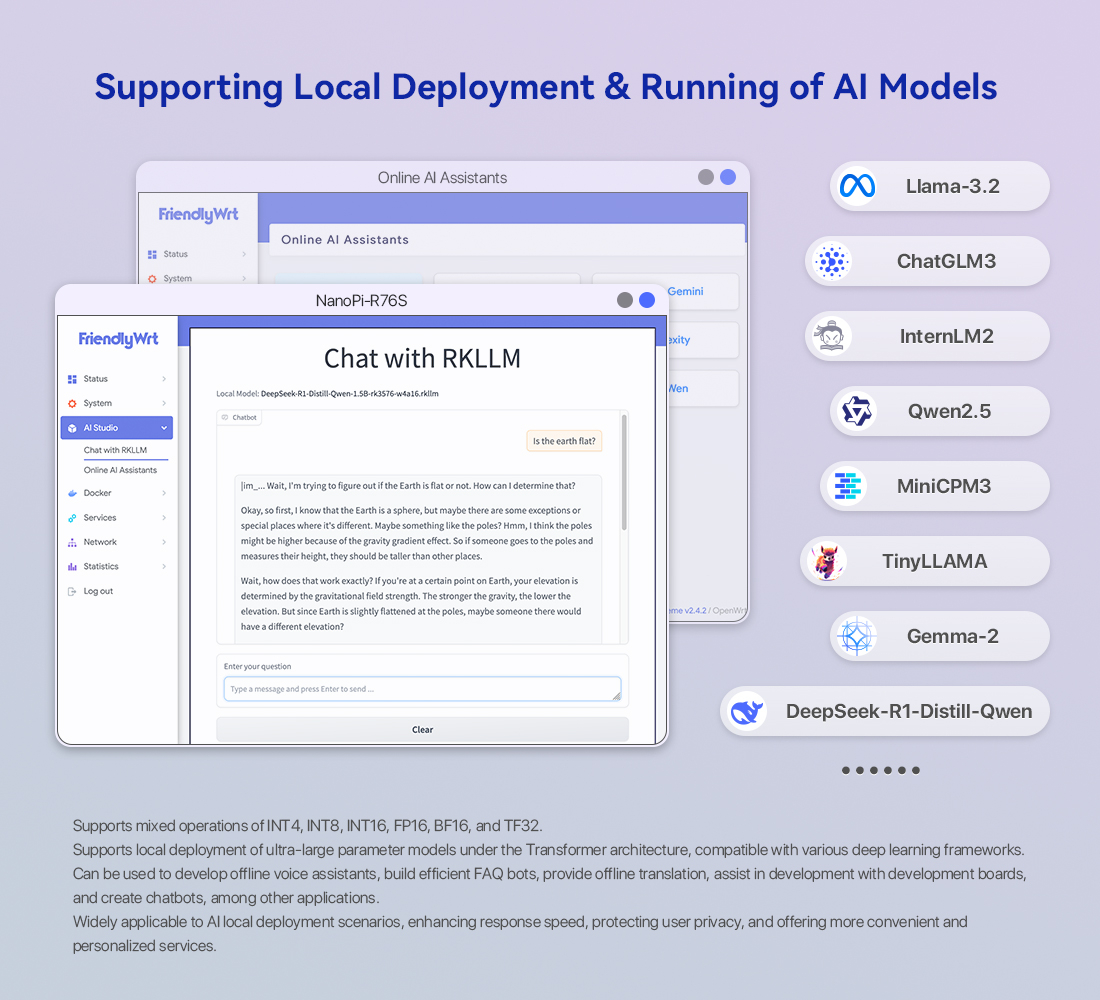Open Online AI Assistants submenu item

(120, 470)
